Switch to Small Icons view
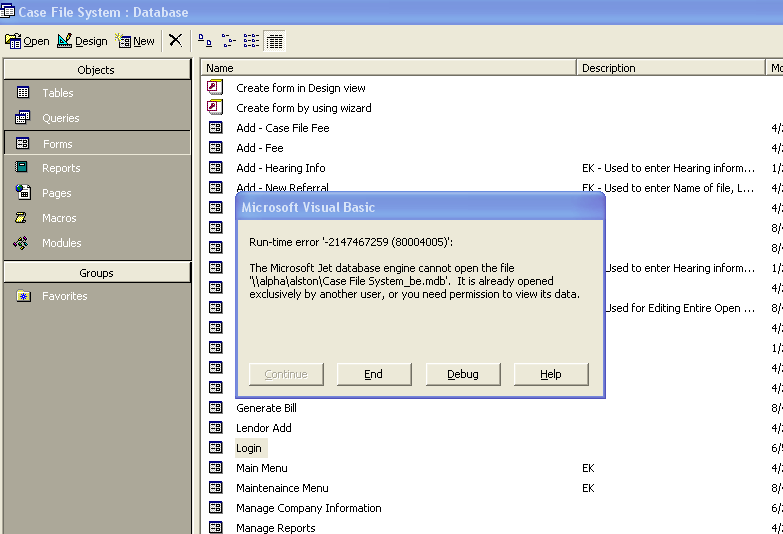The height and width of the screenshot is (534, 783). pos(228,40)
